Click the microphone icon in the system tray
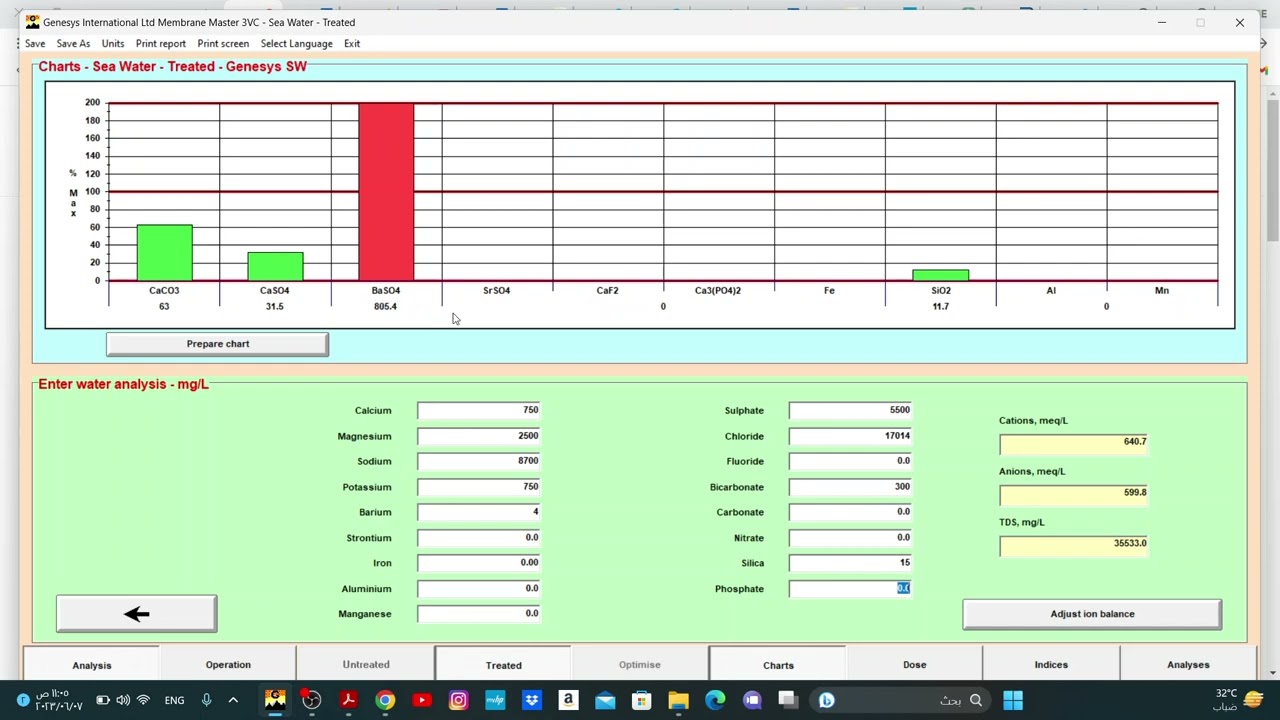The width and height of the screenshot is (1280, 720). [x=206, y=700]
